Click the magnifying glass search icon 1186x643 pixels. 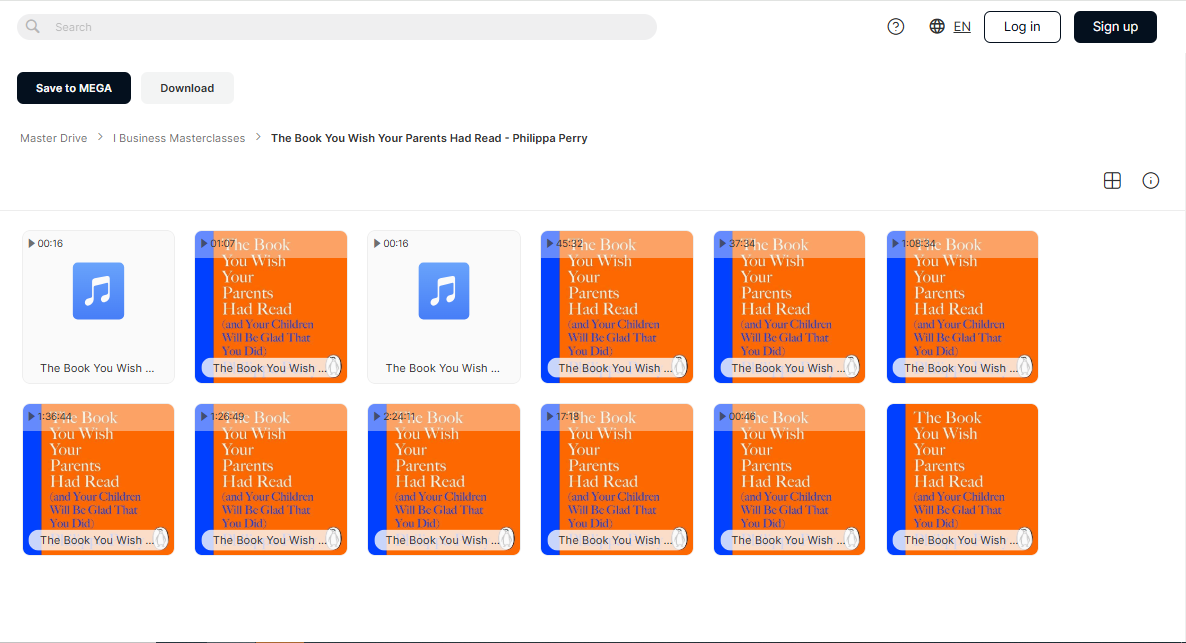pos(33,26)
